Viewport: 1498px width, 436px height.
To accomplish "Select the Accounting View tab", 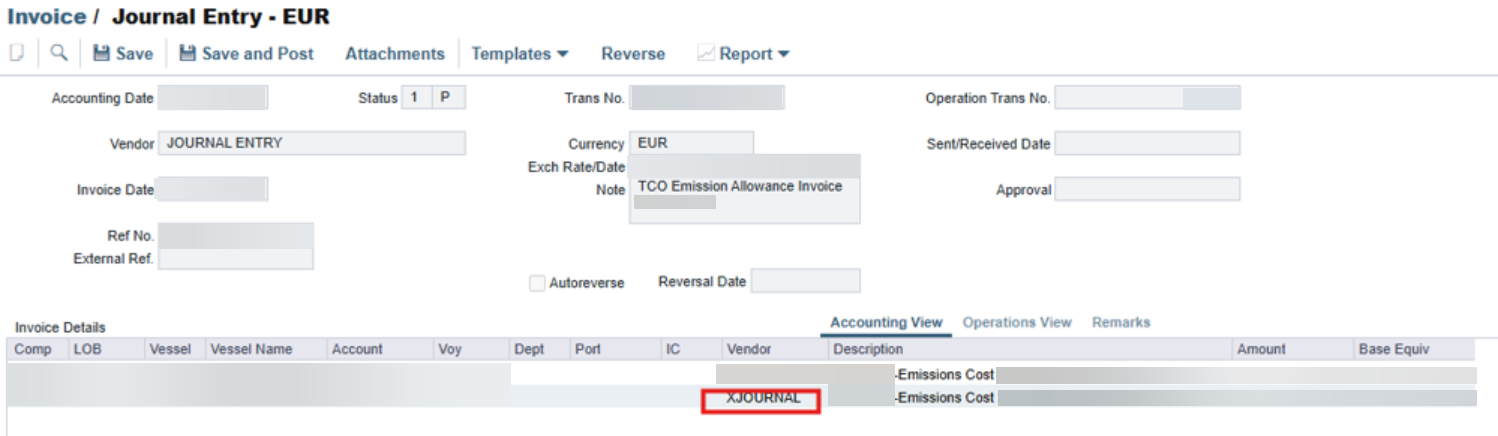I will click(886, 322).
